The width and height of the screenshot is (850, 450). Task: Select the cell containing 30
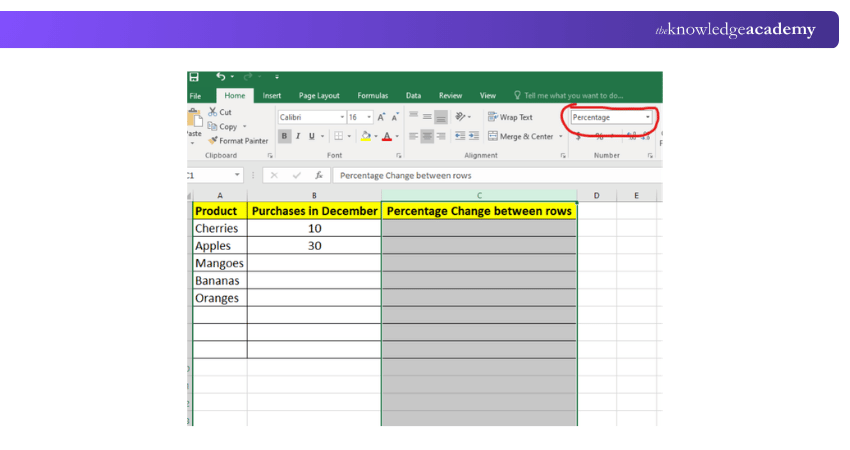coord(314,246)
